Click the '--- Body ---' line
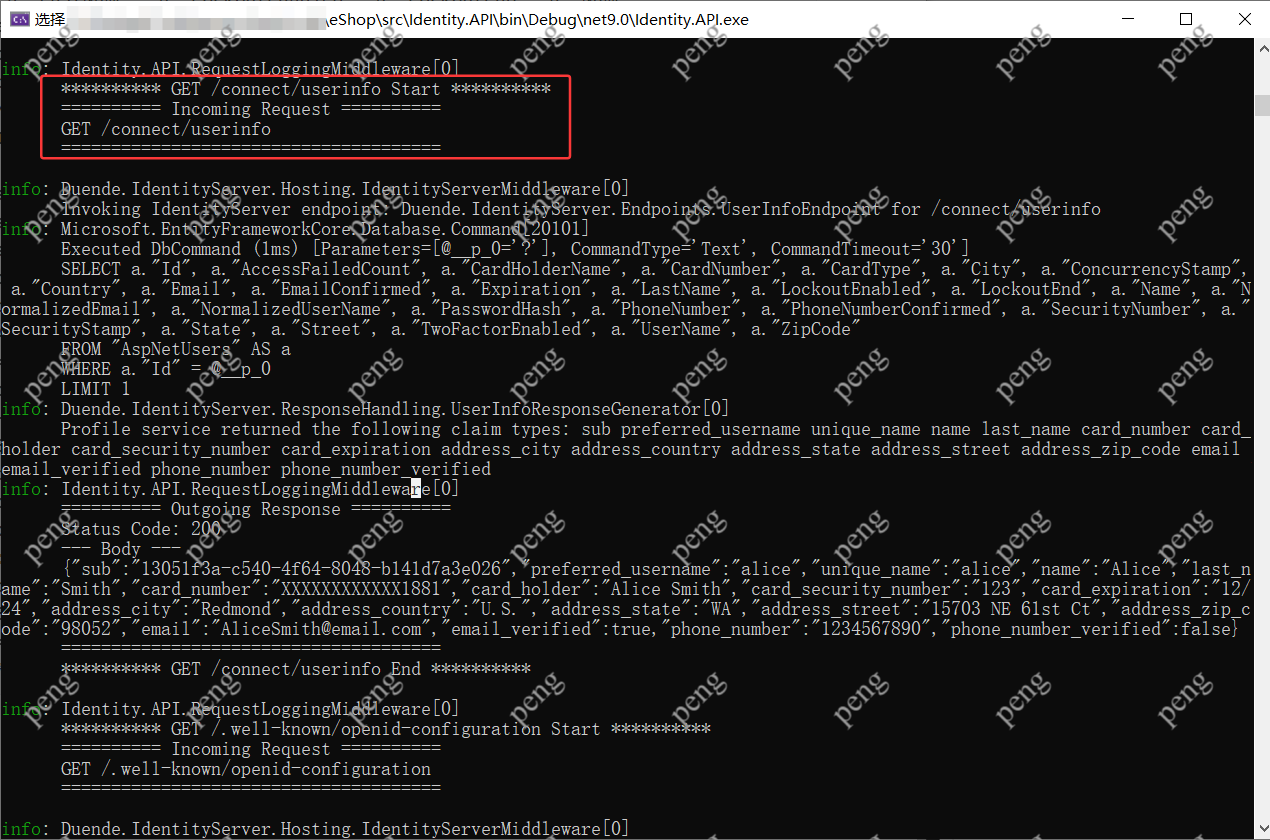The width and height of the screenshot is (1270, 840). pyautogui.click(x=121, y=549)
